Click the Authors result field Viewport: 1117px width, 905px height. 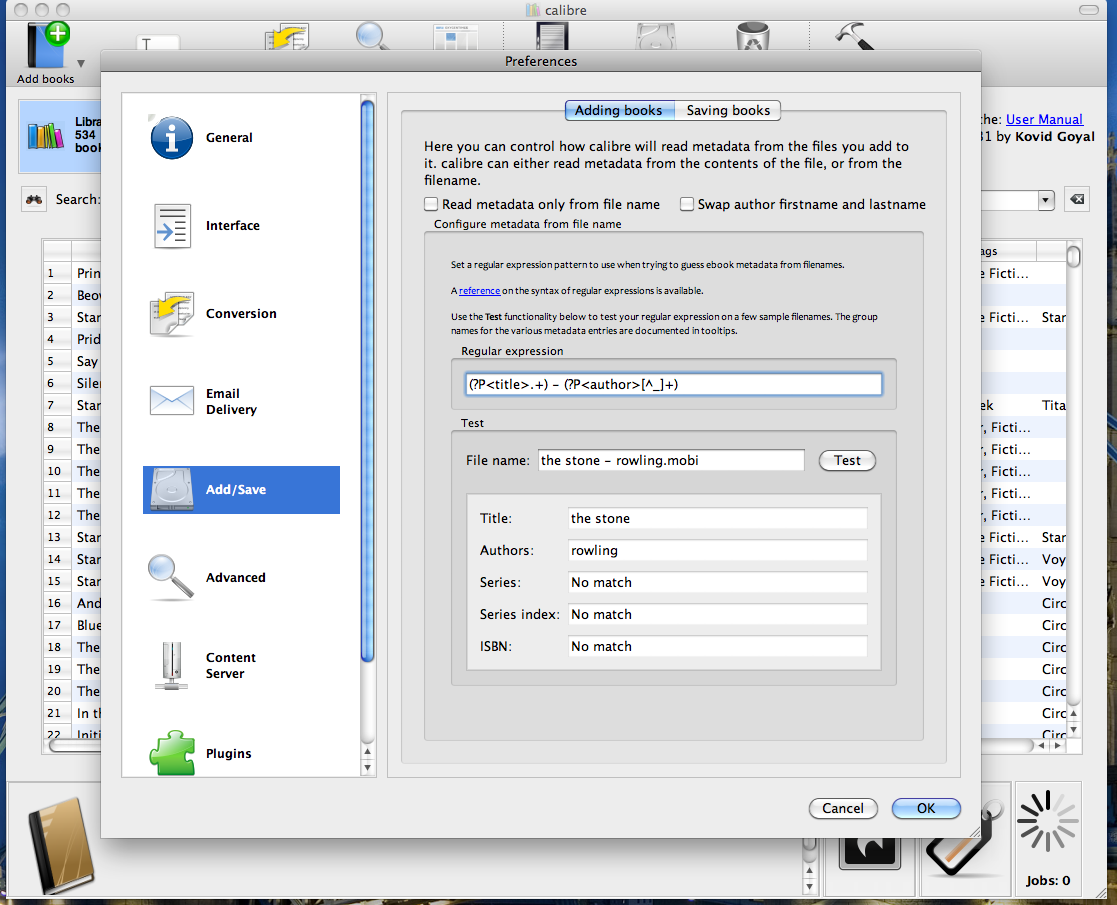pyautogui.click(x=717, y=550)
